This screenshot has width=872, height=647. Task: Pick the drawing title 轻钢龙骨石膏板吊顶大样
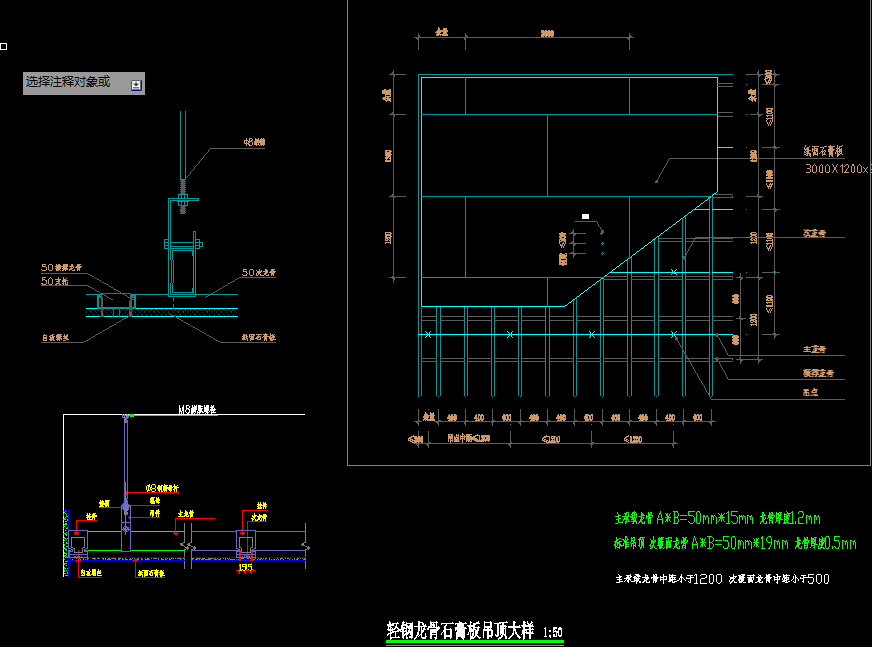pyautogui.click(x=461, y=631)
